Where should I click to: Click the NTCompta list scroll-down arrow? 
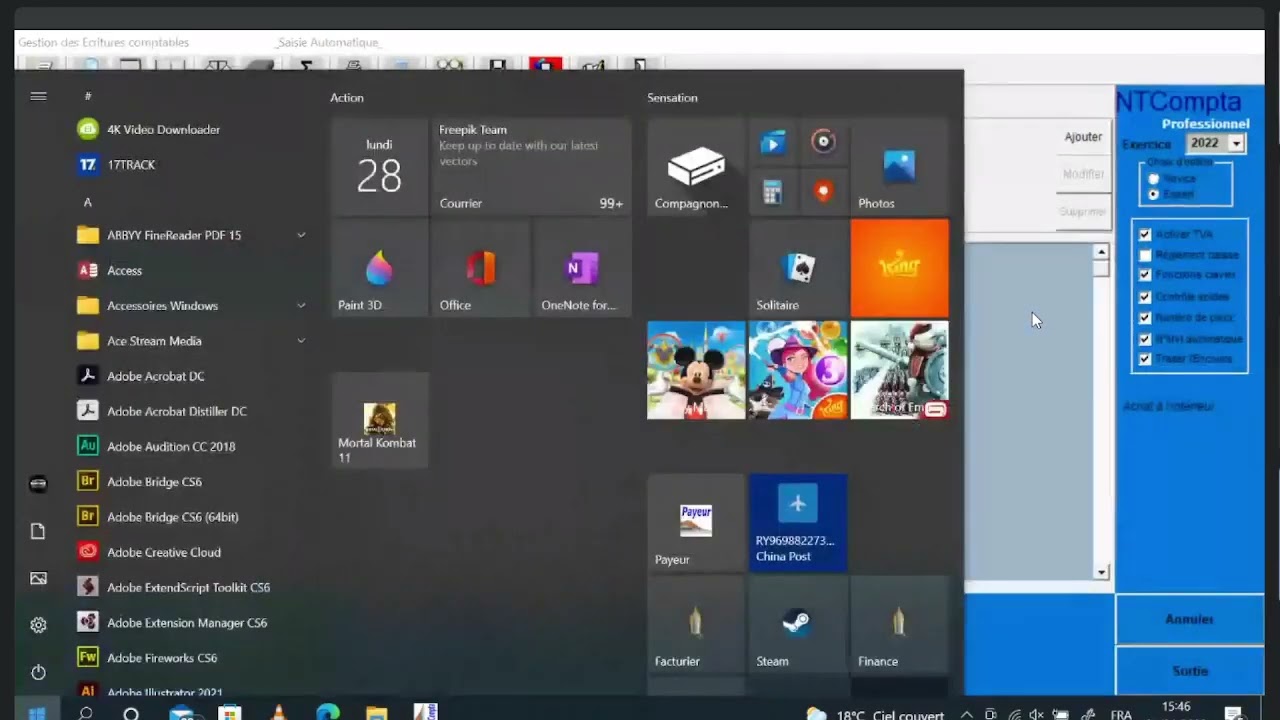(1101, 572)
